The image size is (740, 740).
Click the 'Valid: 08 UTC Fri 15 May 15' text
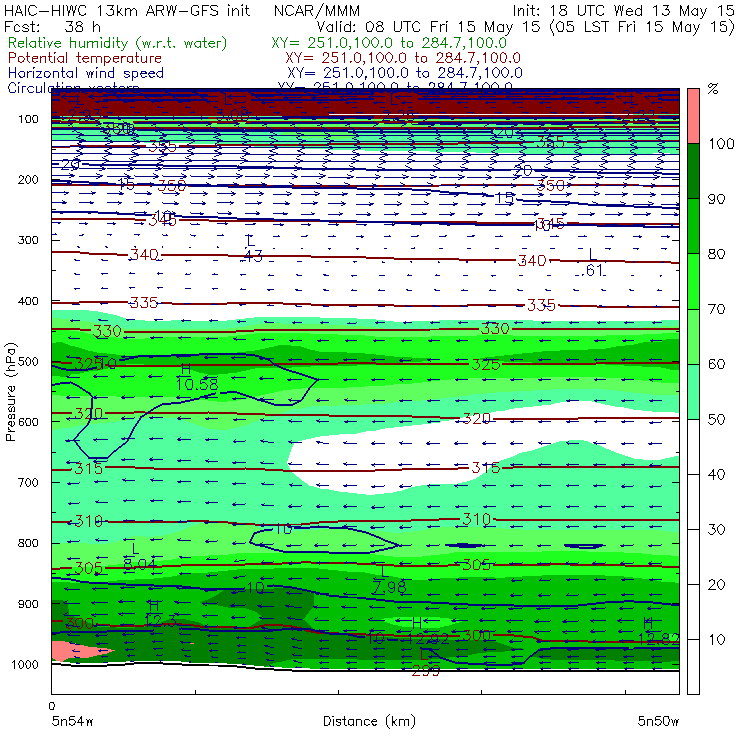428,26
